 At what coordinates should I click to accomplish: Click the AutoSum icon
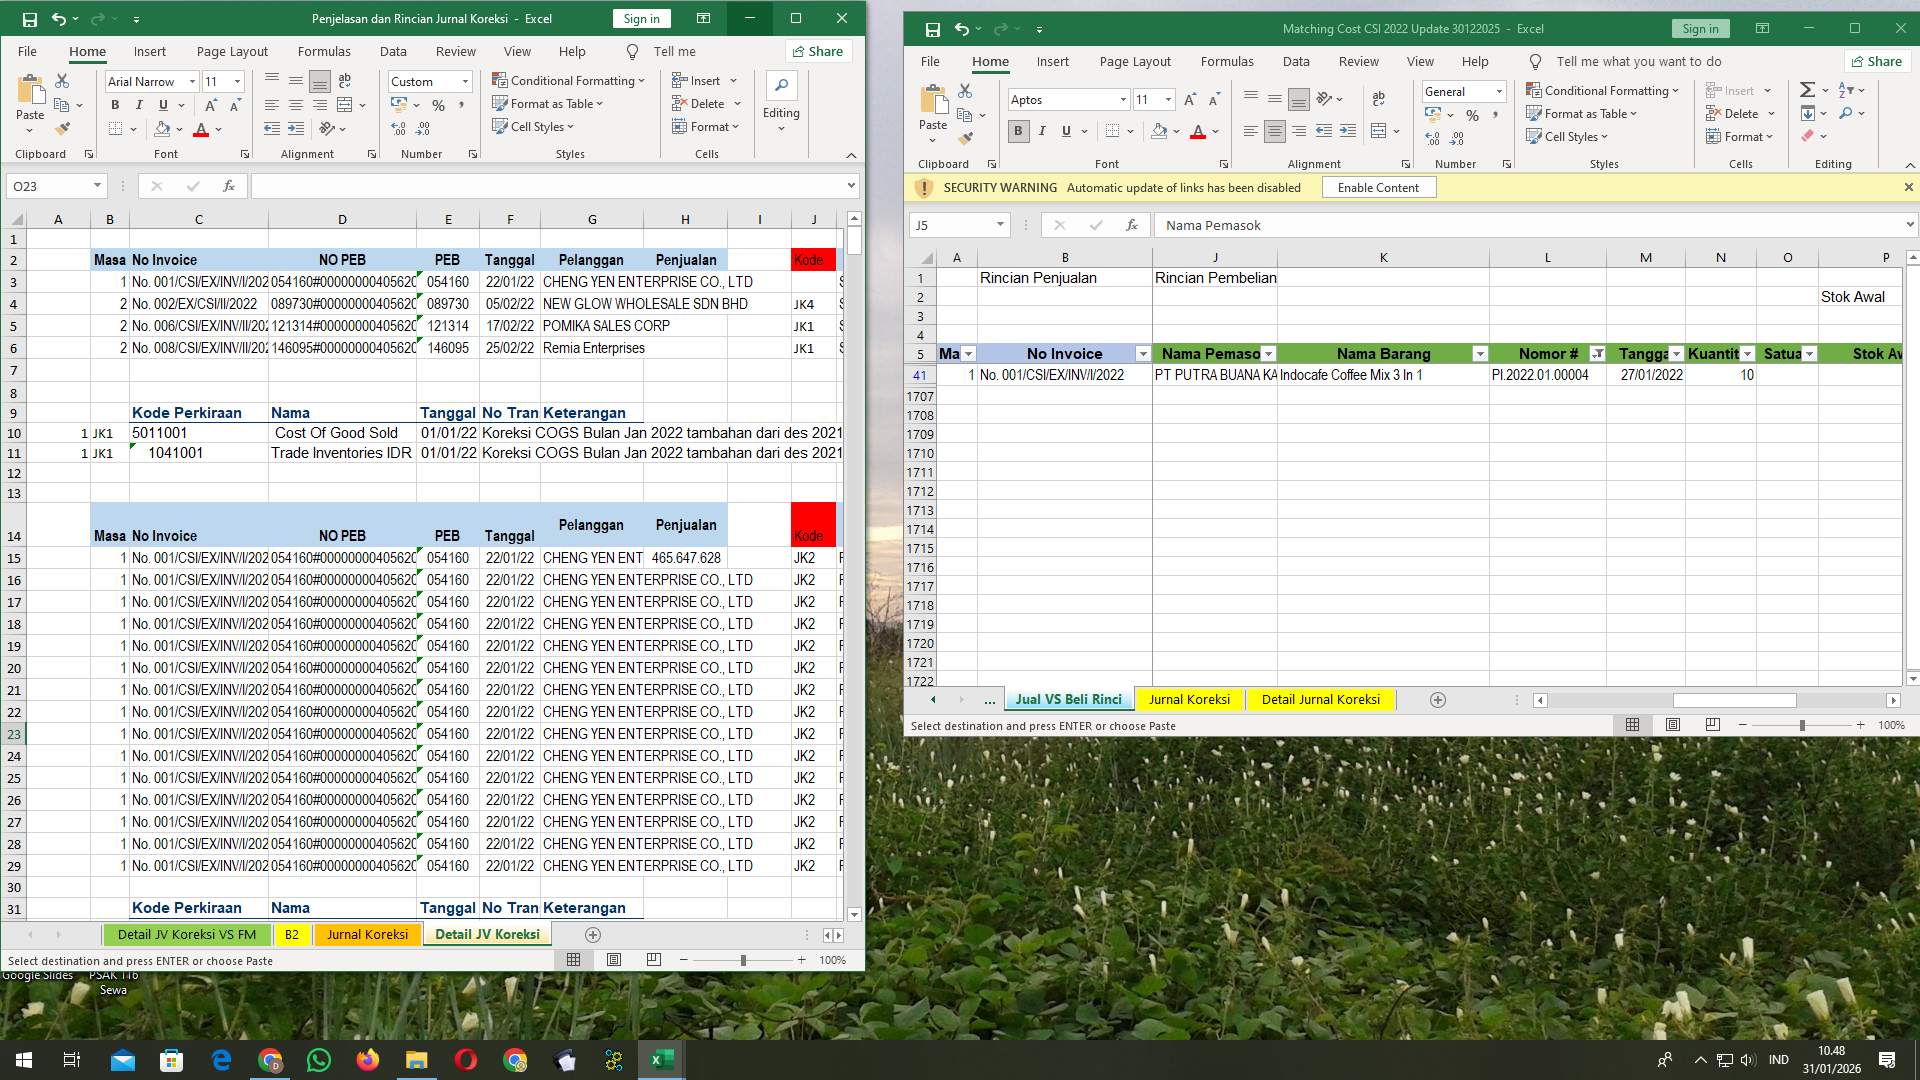pyautogui.click(x=1806, y=89)
